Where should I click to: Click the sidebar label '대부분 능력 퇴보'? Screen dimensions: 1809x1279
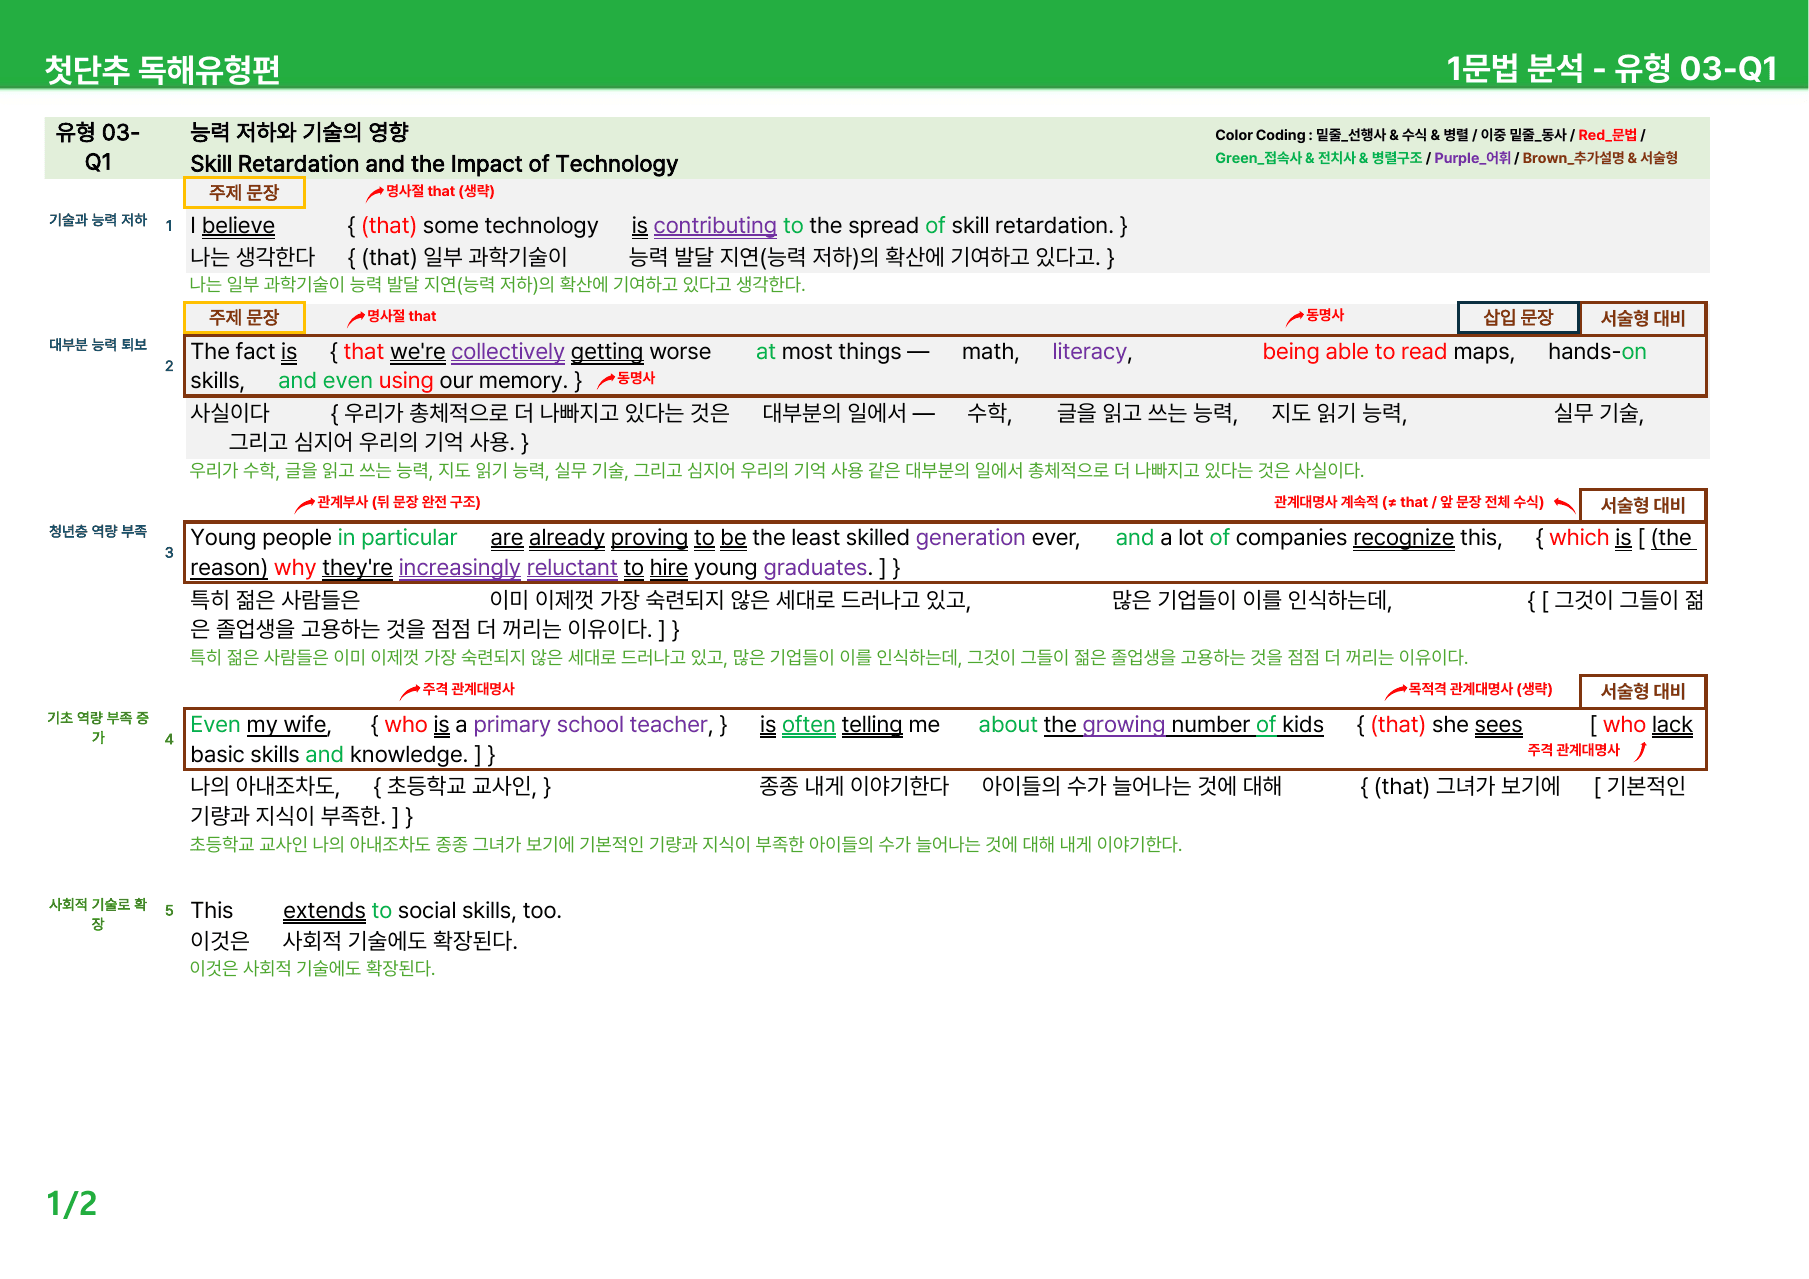point(98,345)
